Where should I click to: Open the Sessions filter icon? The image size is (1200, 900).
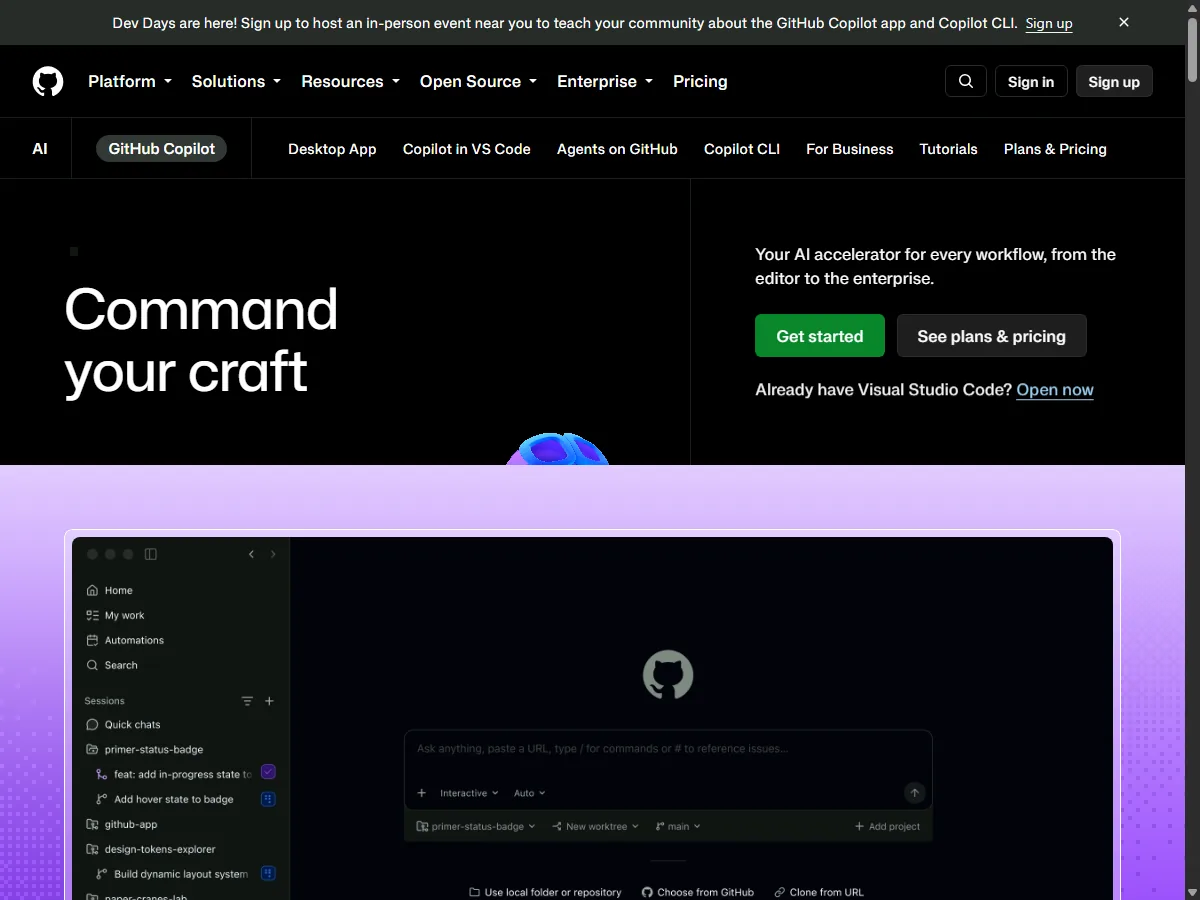pos(247,701)
